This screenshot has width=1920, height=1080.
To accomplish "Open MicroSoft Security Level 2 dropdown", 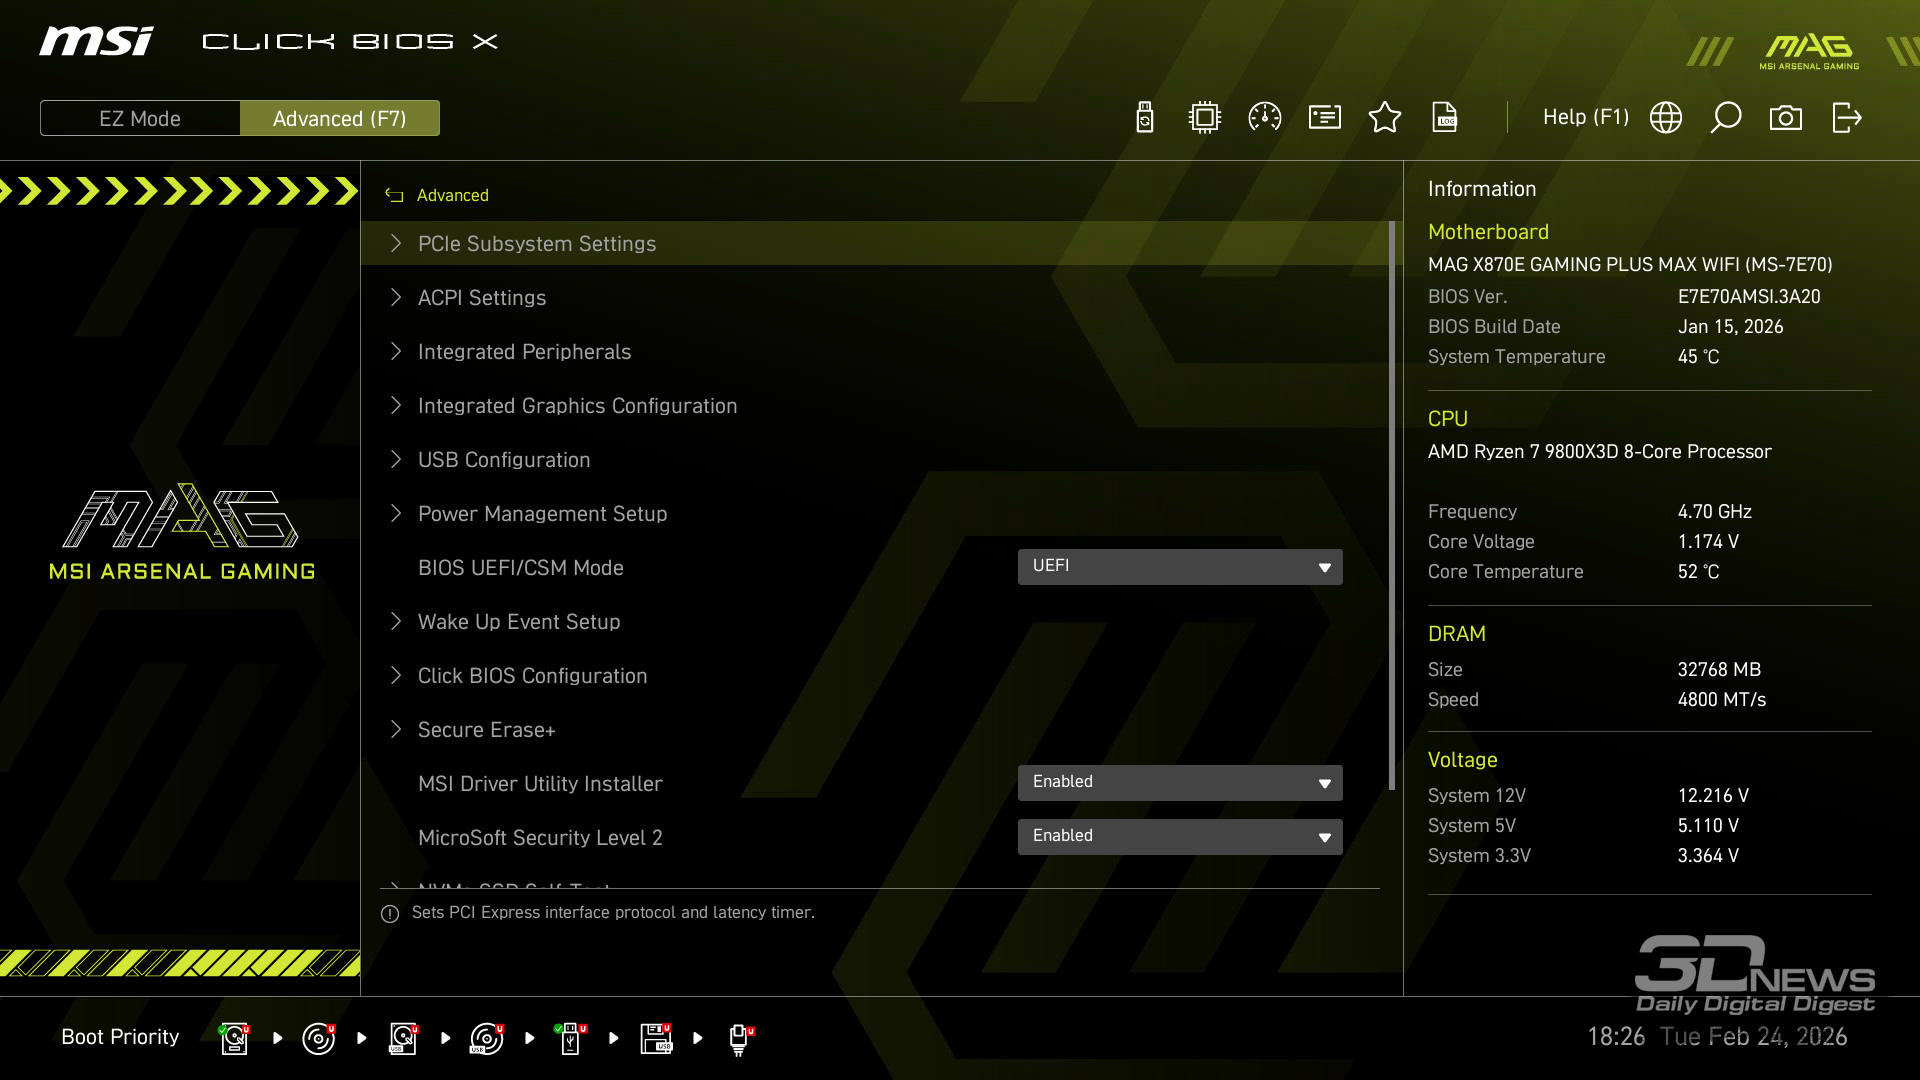I will point(1180,837).
